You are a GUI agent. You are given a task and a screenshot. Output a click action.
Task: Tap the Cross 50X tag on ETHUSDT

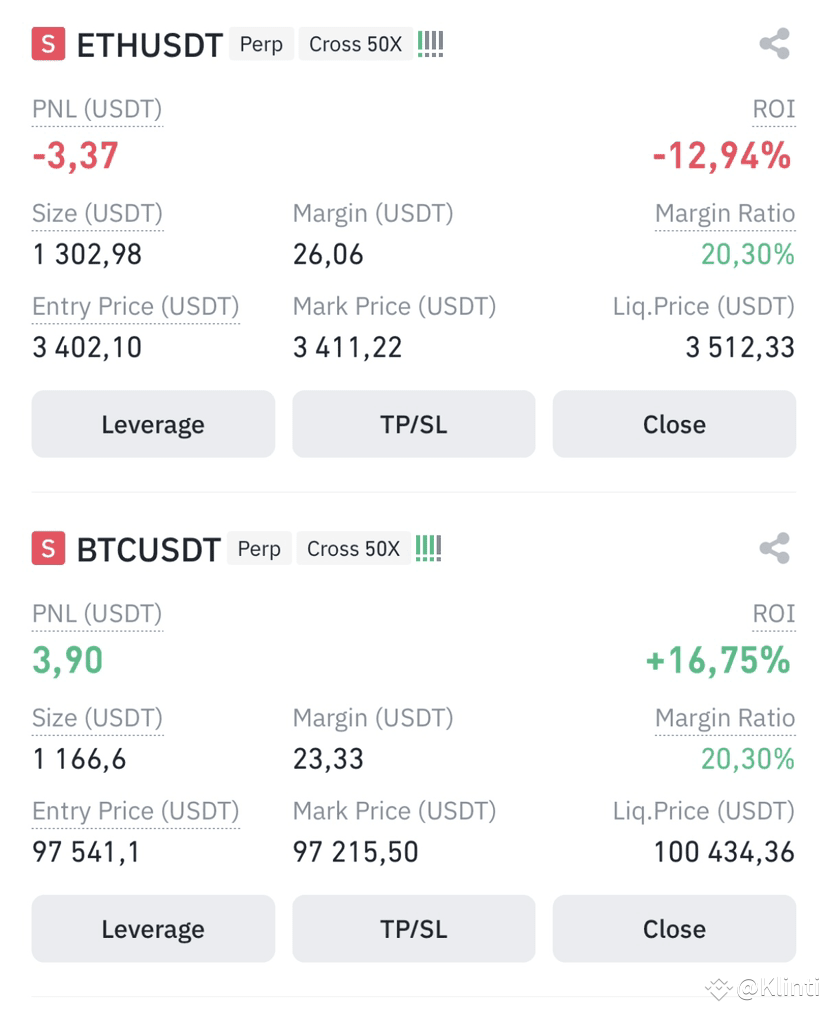click(x=356, y=44)
